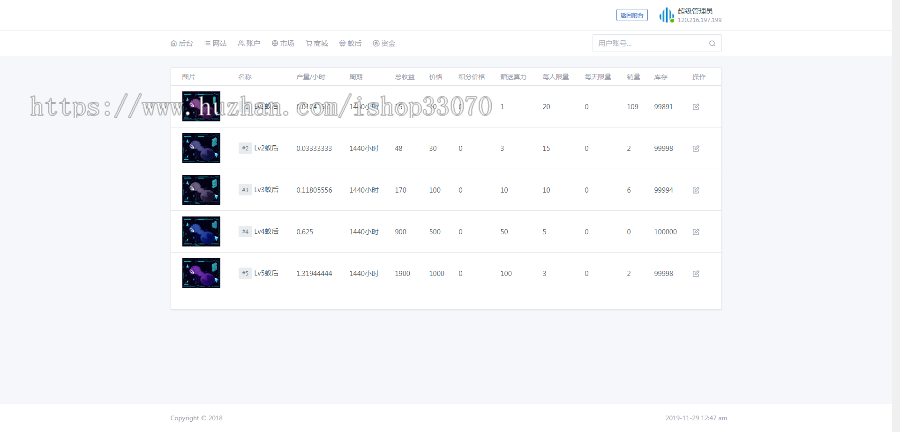
Task: Click the thumbnail in the first table row
Action: click(201, 106)
